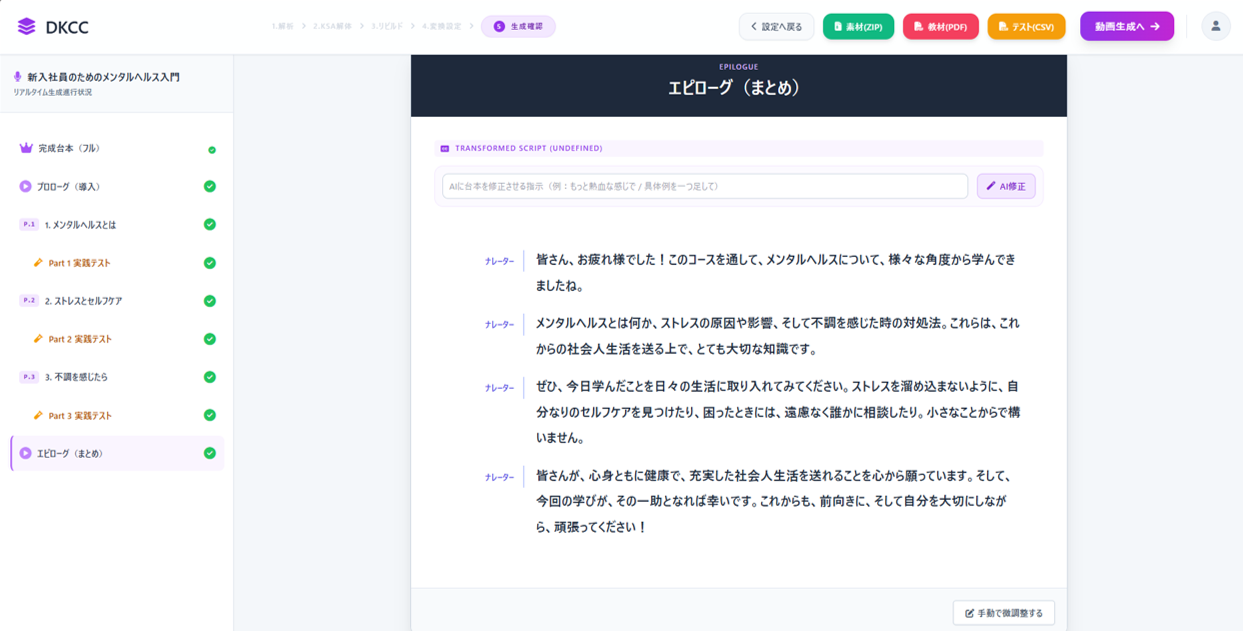
Task: Focus the AI script correction instruction field
Action: pyautogui.click(x=705, y=186)
